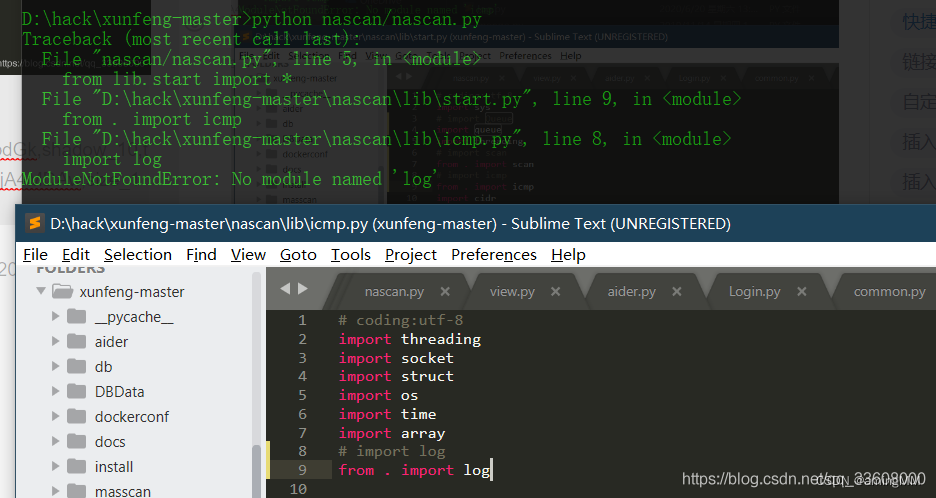Select the __pycache__ folder name
The image size is (936, 498).
134,317
